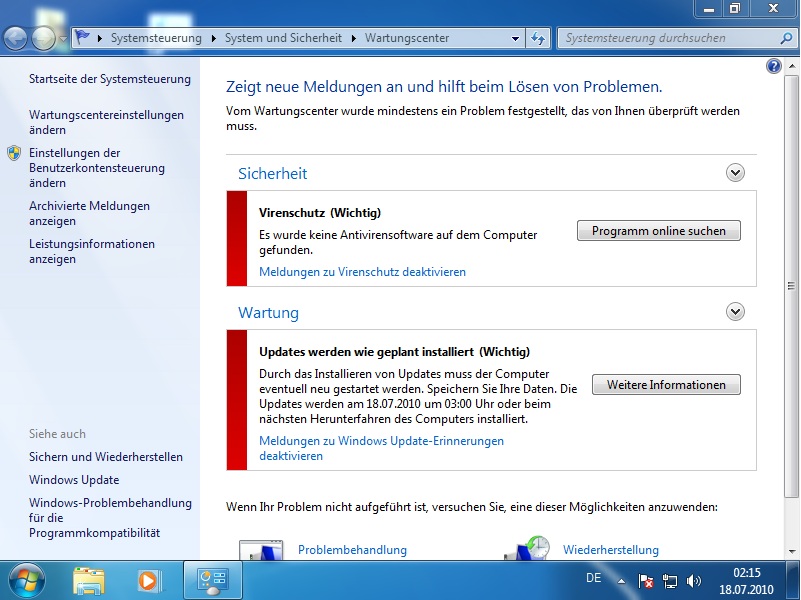801x600 pixels.
Task: Open the network tray icon
Action: (x=670, y=580)
